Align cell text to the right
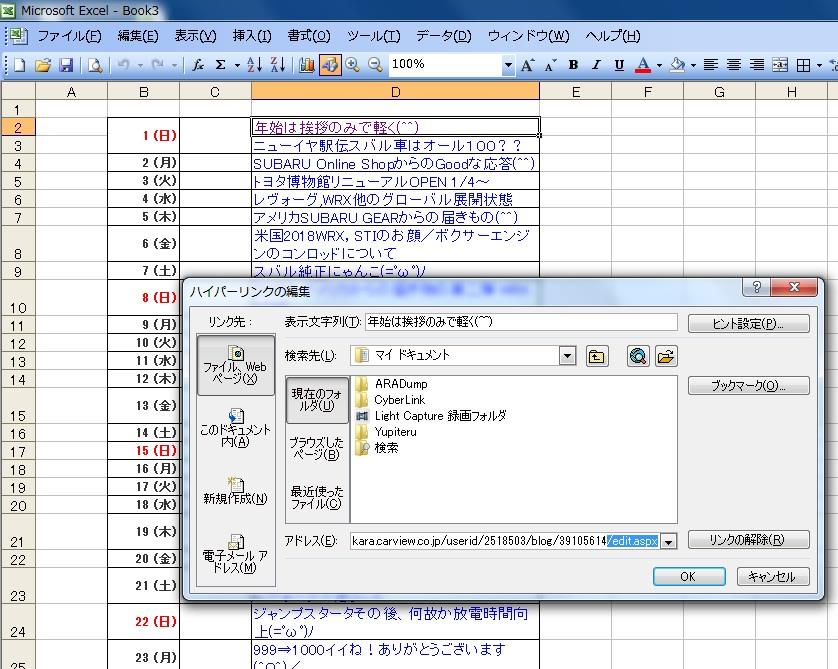 [757, 65]
